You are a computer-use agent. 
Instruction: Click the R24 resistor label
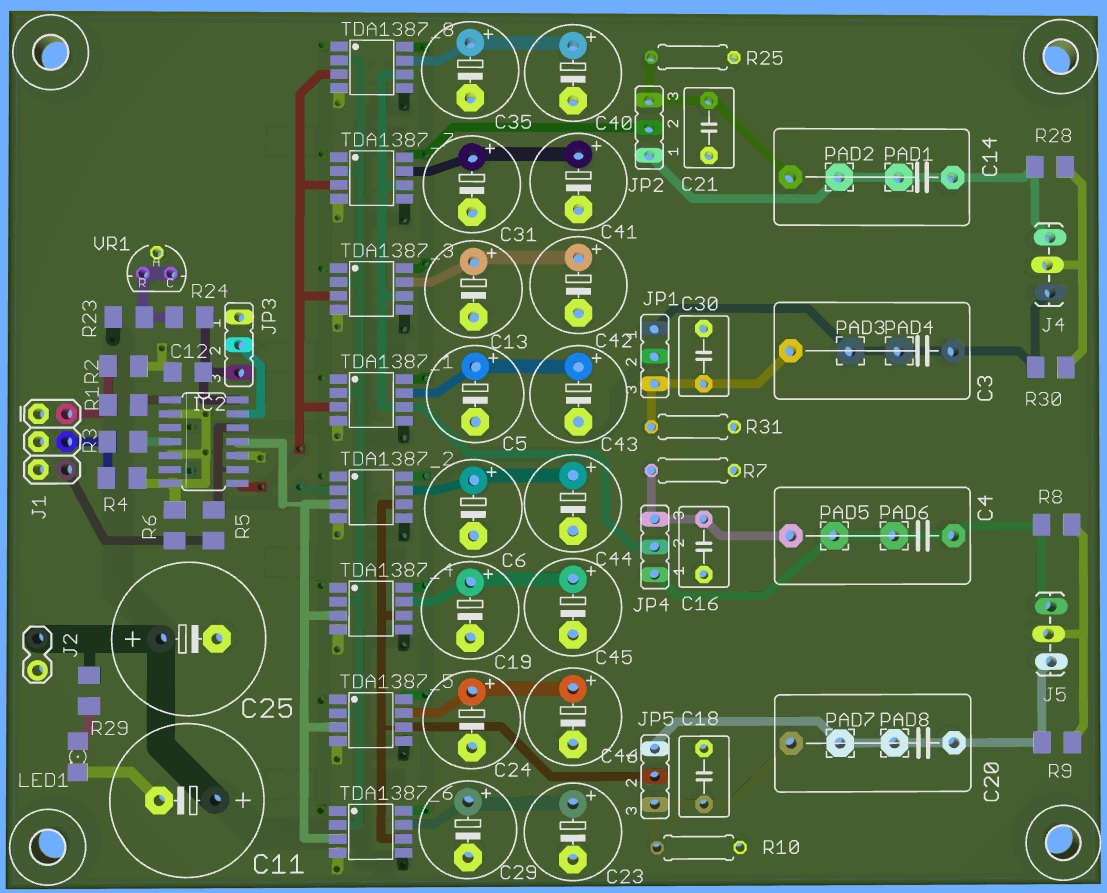tap(210, 291)
